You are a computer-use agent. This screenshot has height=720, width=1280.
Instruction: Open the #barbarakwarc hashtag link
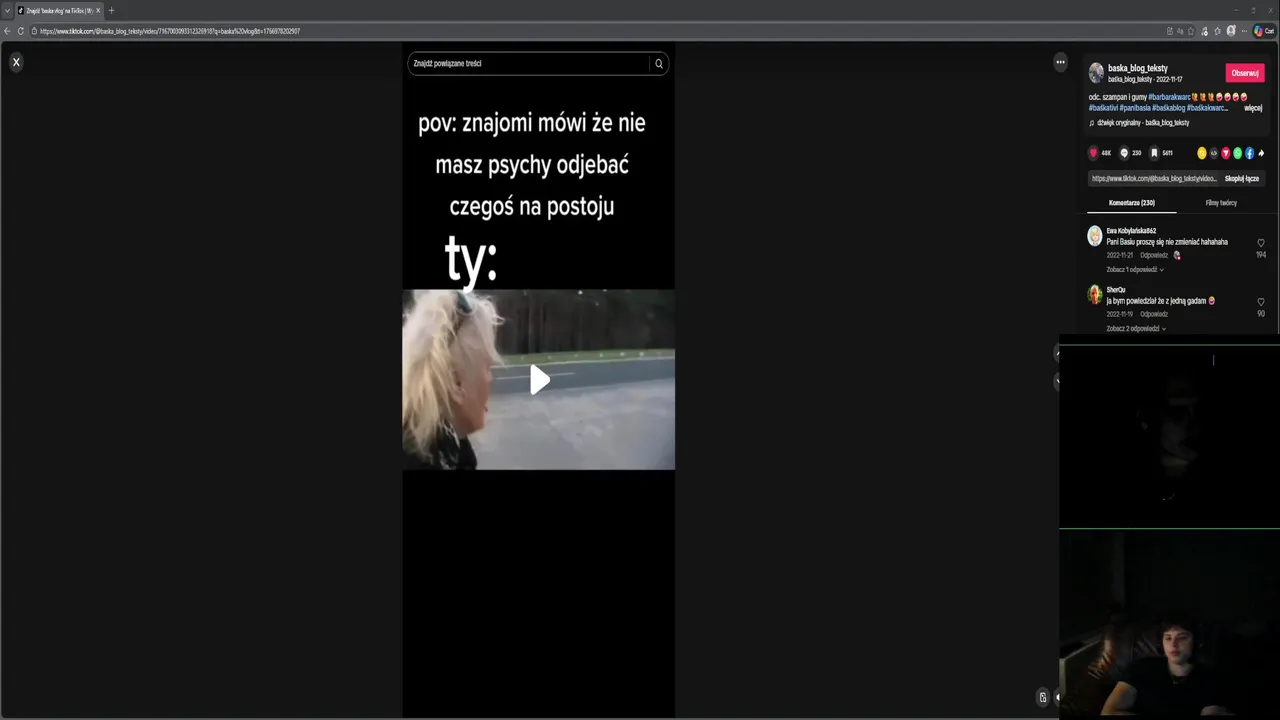(x=1169, y=97)
